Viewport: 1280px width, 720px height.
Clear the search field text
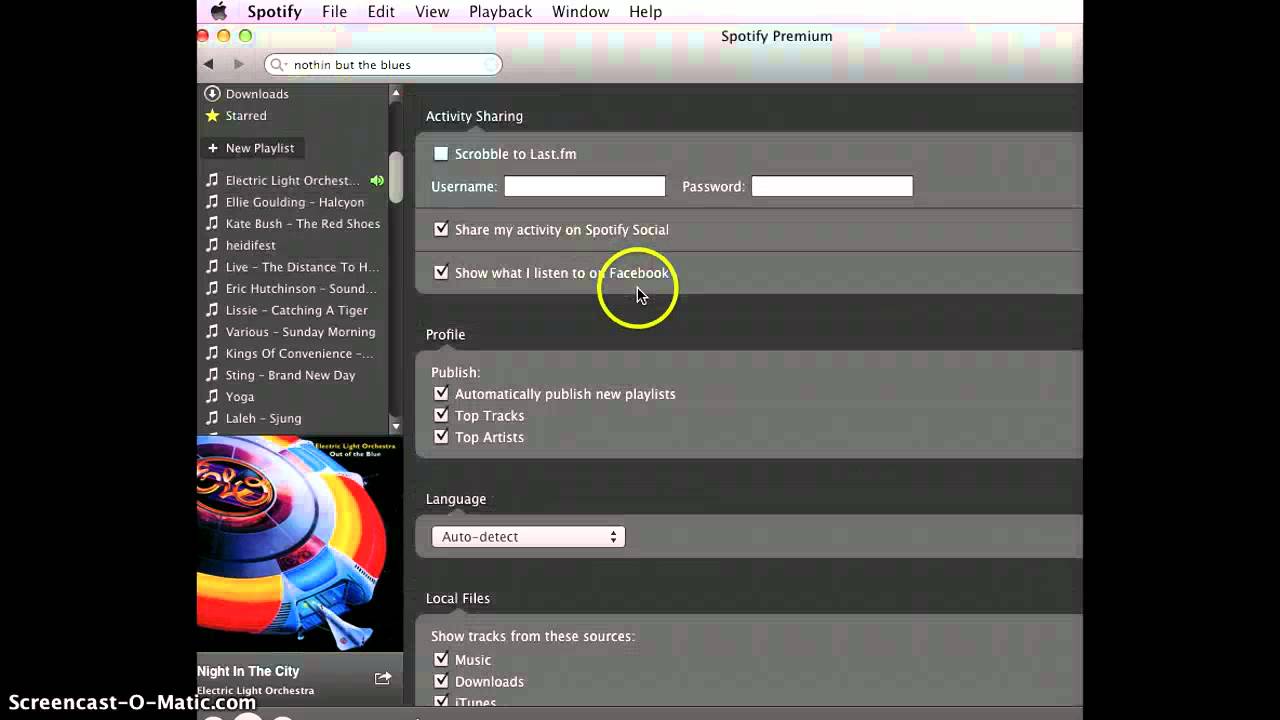click(x=491, y=65)
